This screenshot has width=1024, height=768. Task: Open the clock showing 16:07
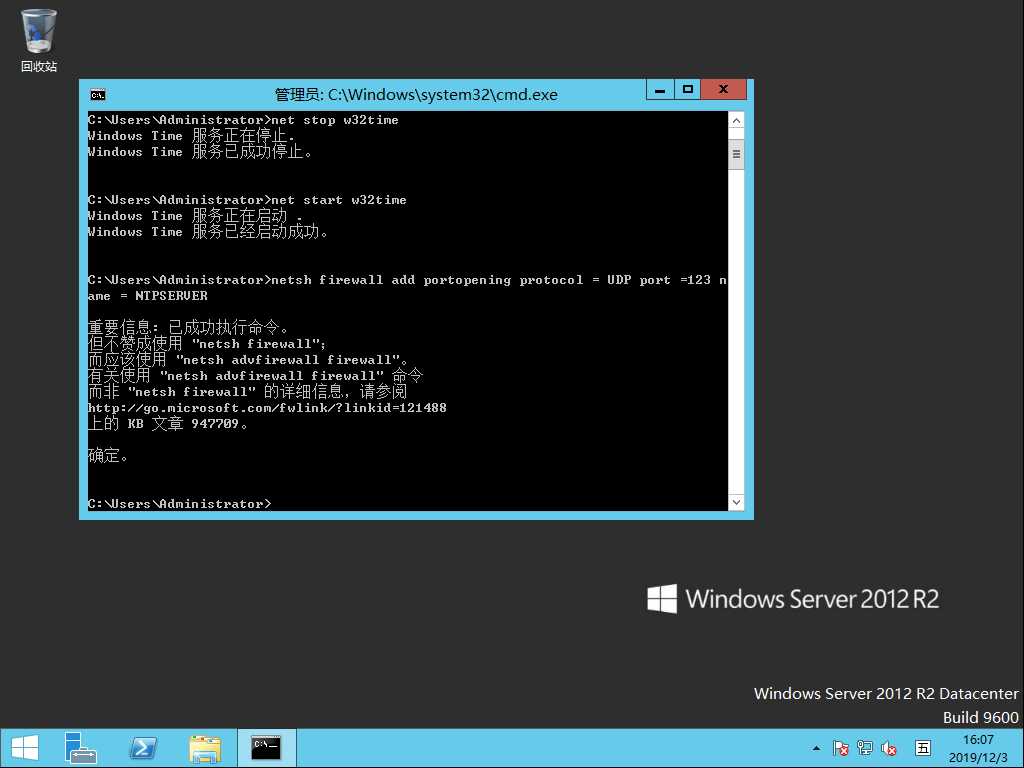978,748
